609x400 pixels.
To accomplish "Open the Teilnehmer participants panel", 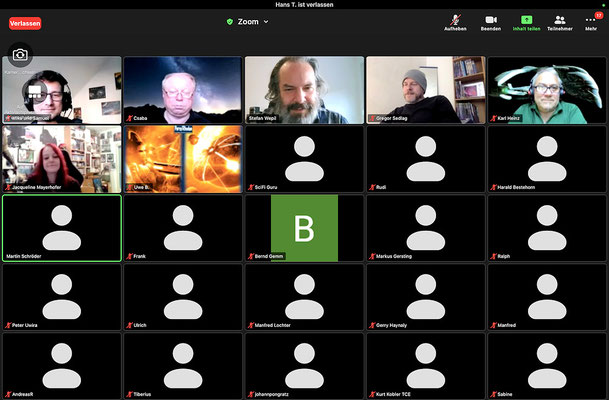I will (x=560, y=19).
